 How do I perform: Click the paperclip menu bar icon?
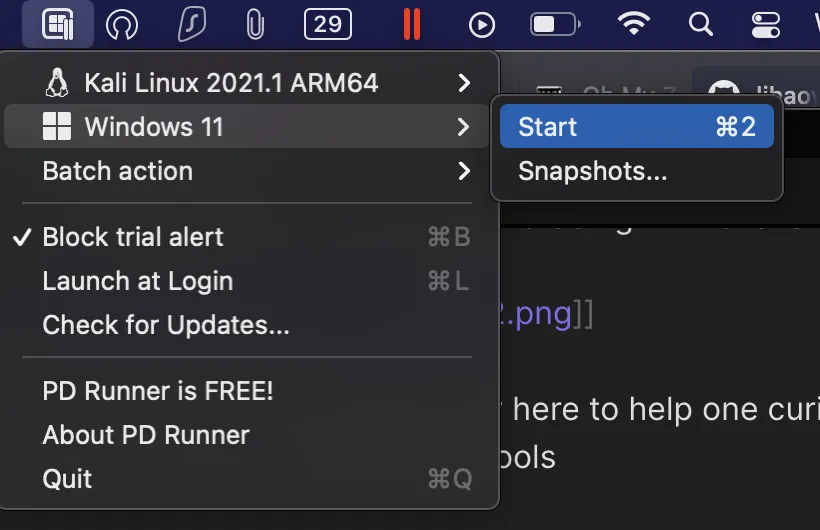255,25
